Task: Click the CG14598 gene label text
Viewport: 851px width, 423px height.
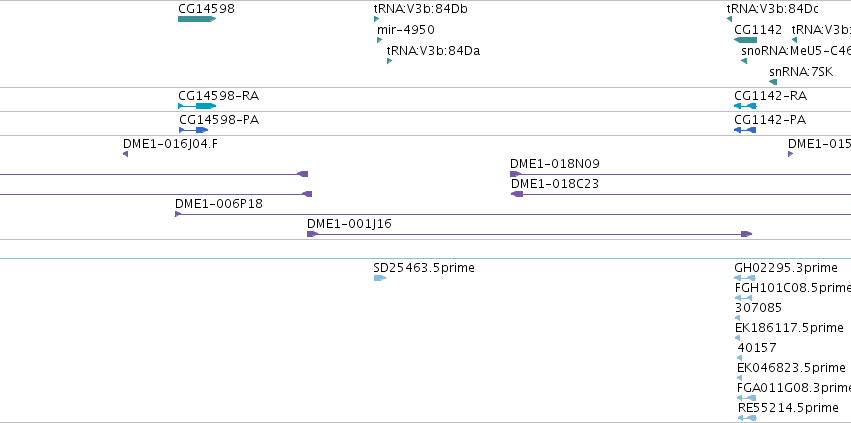Action: [206, 9]
